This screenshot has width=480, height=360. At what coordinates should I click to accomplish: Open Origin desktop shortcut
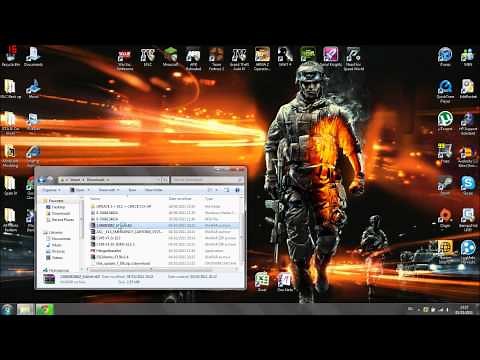445,218
